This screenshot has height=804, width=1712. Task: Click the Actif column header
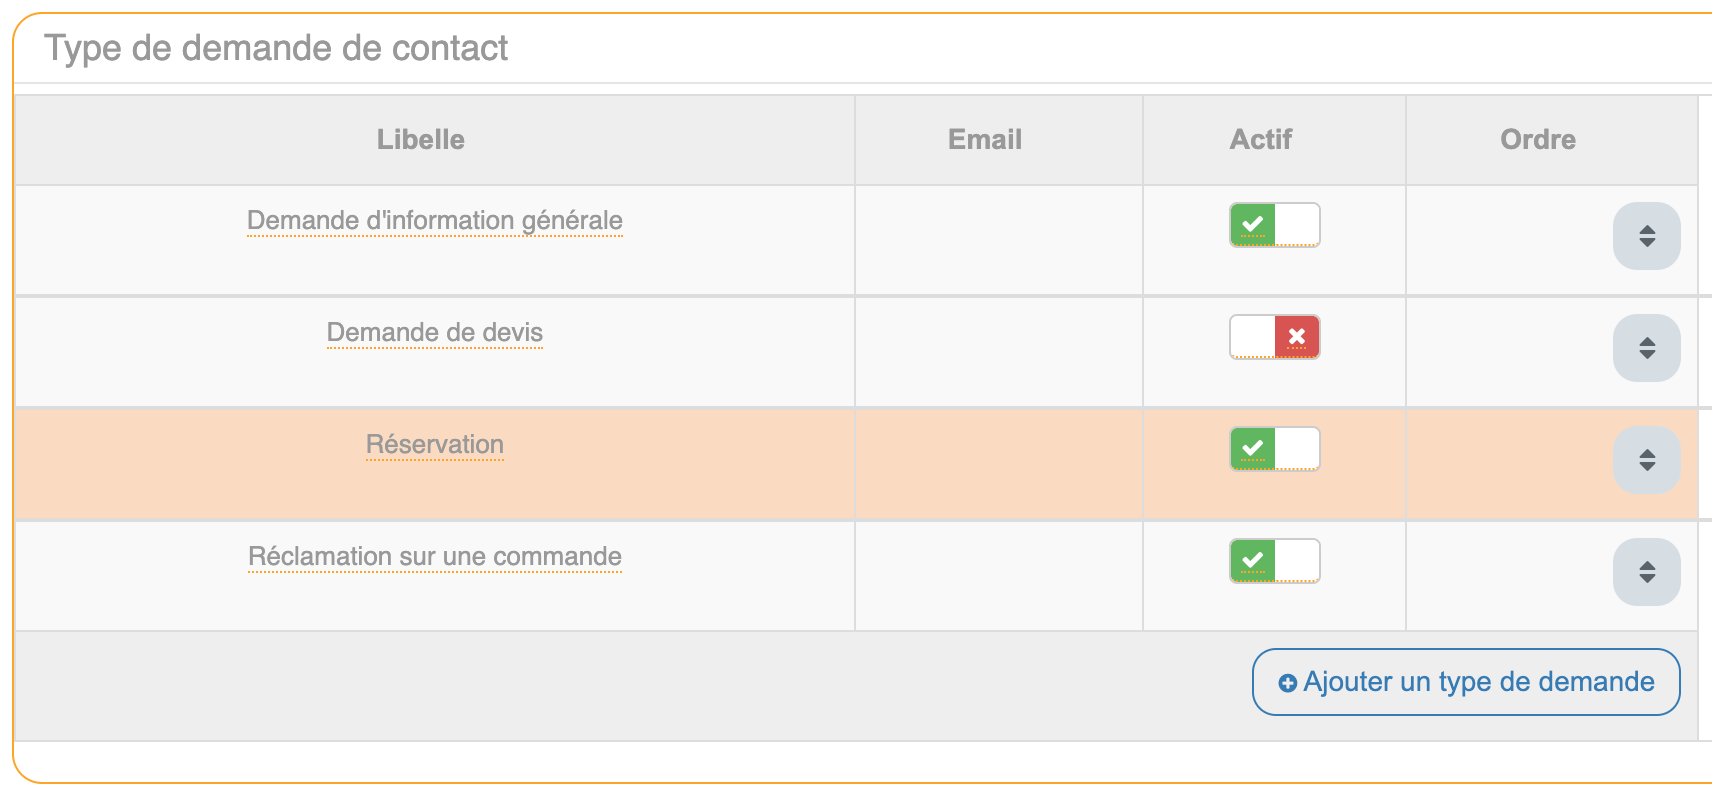pos(1261,140)
